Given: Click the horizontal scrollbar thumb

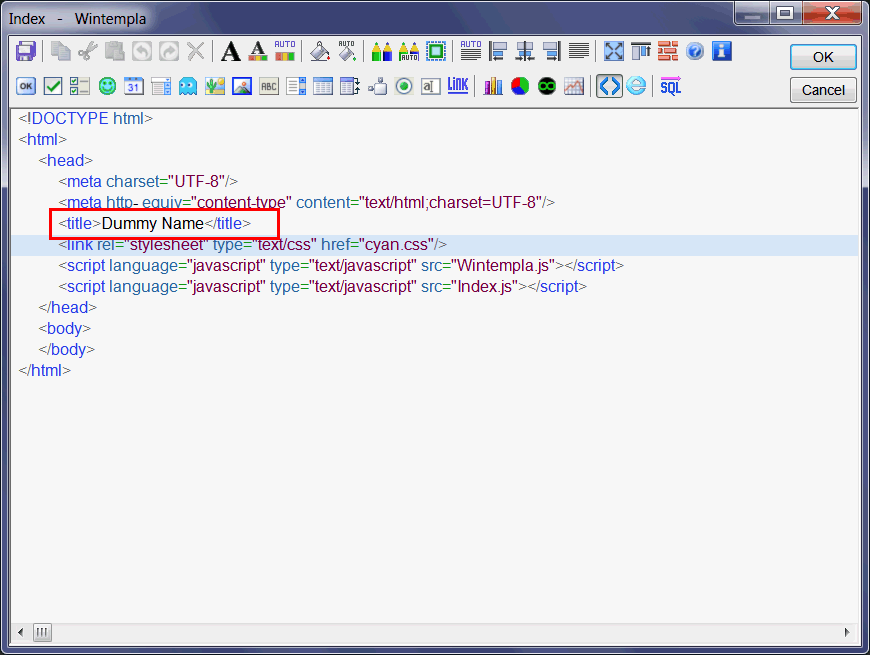Looking at the screenshot, I should 42,632.
